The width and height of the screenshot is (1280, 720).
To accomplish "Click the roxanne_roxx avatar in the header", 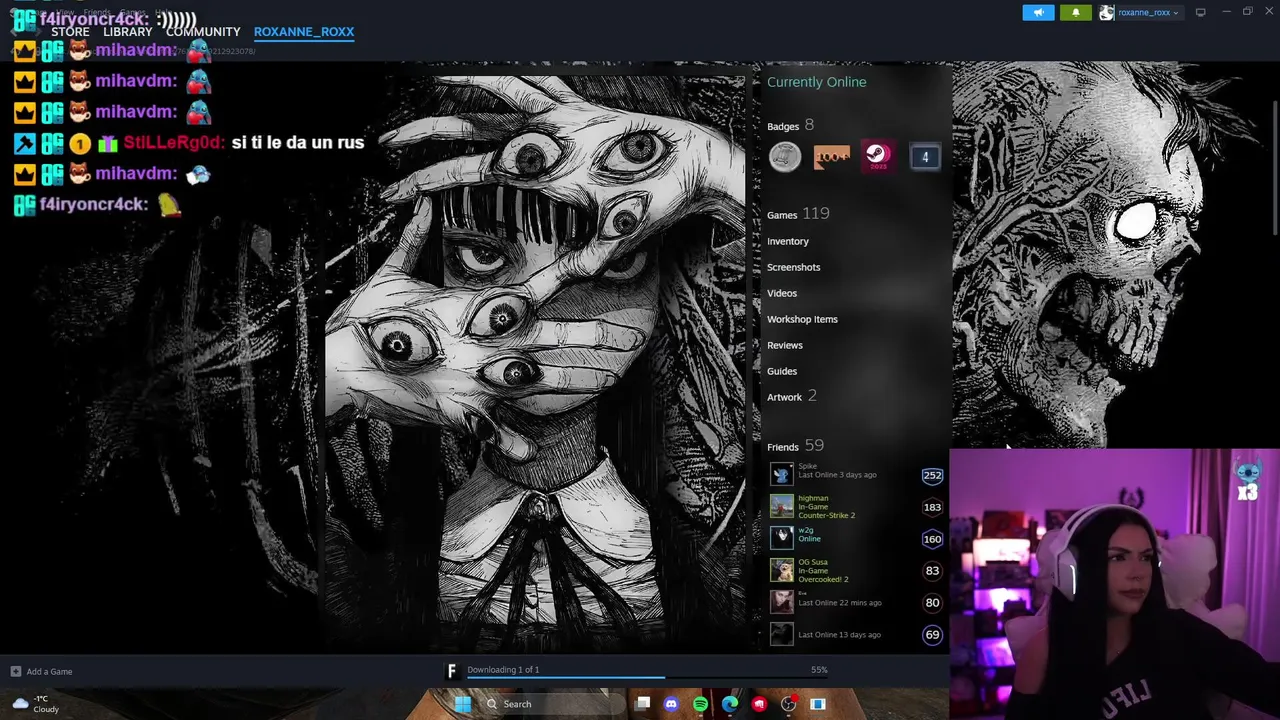I will click(x=1107, y=13).
